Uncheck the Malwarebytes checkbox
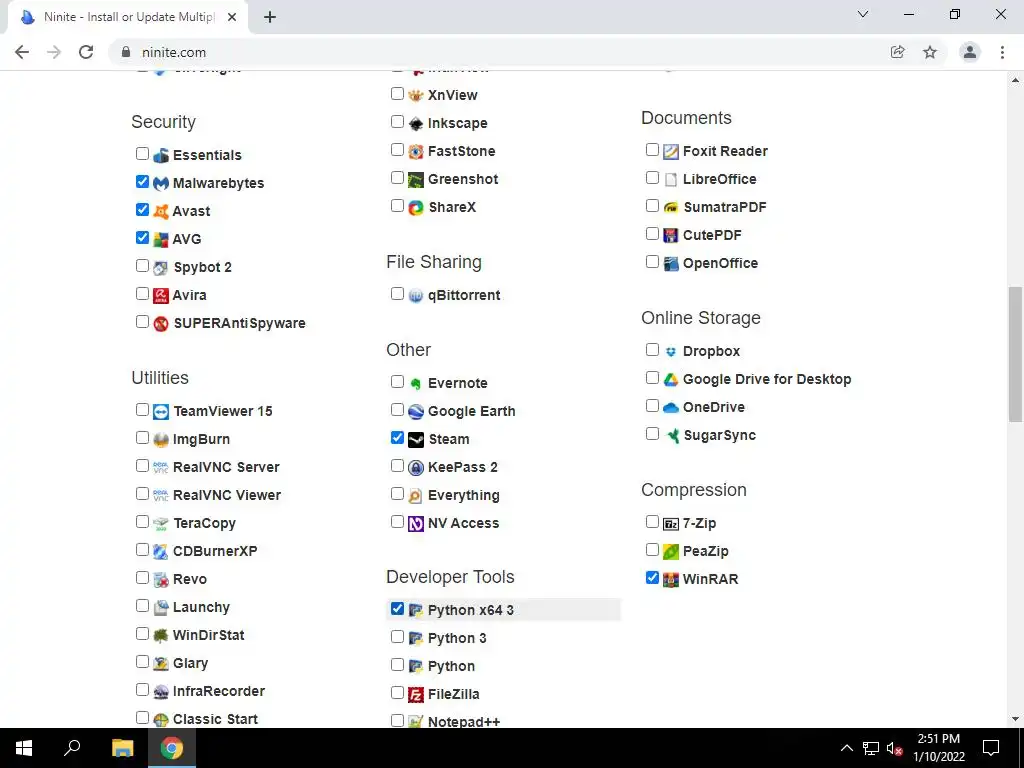 (x=142, y=182)
